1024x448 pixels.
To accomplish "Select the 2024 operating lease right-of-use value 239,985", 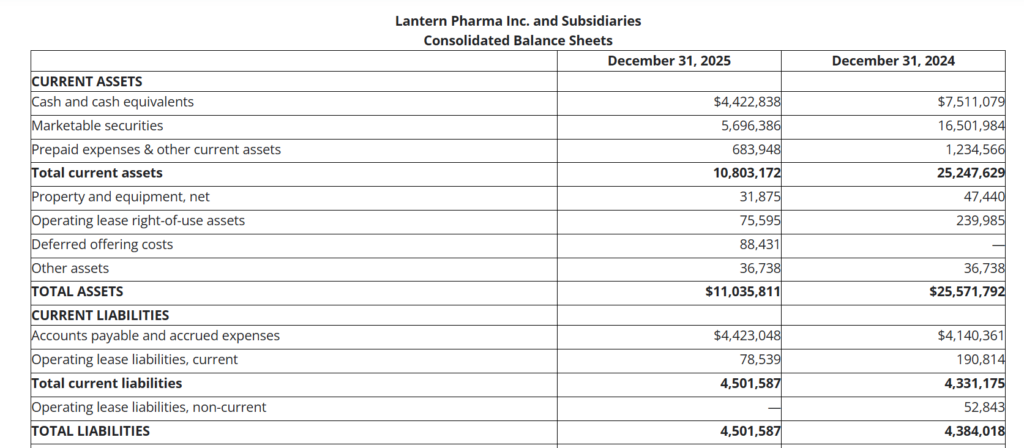I will click(975, 220).
